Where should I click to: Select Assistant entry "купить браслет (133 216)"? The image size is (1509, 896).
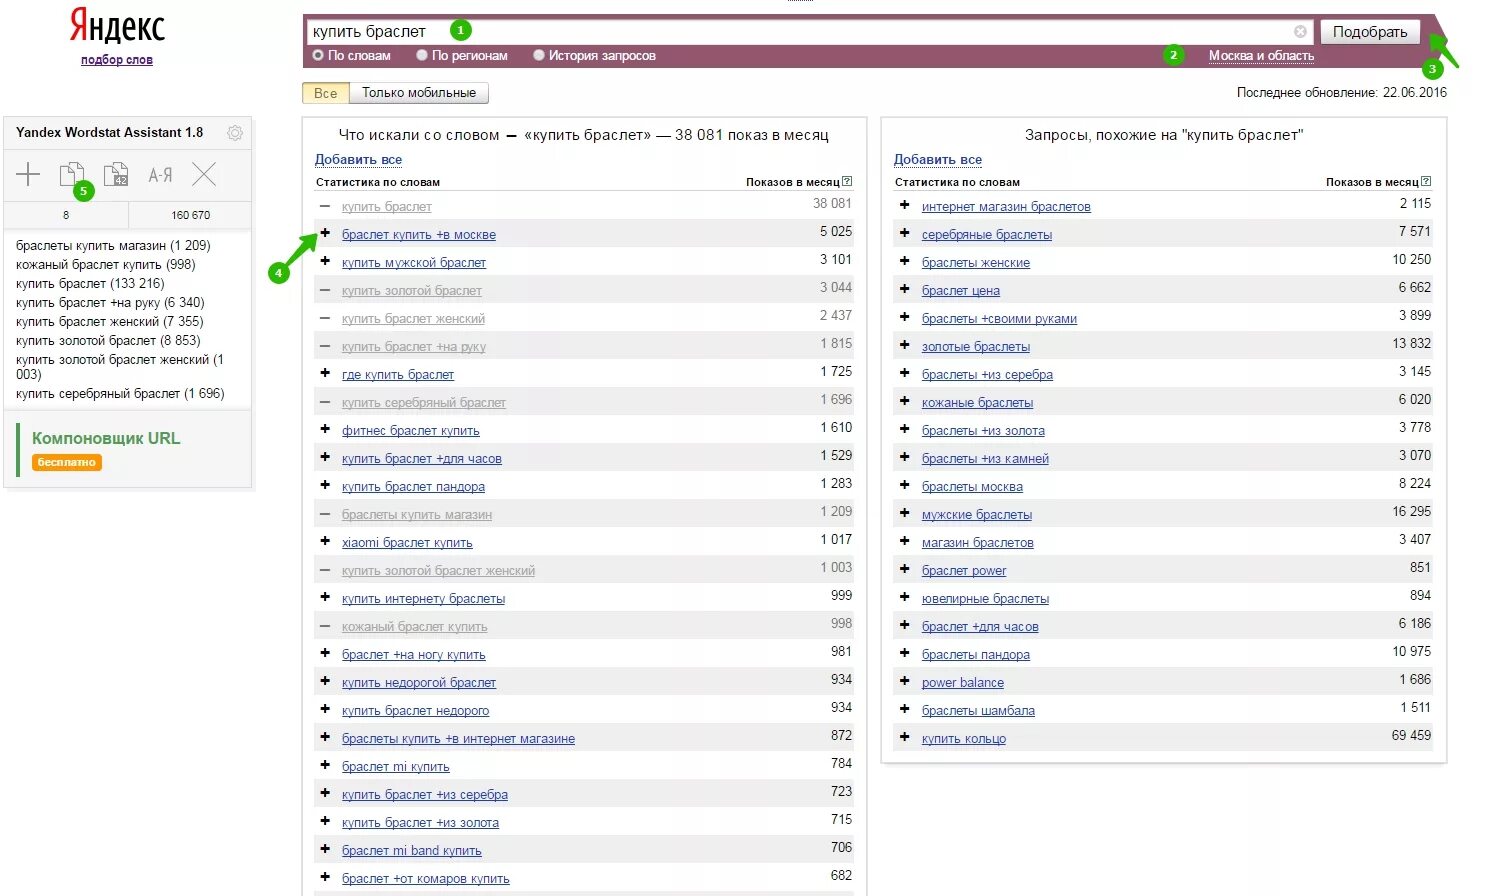[x=90, y=284]
